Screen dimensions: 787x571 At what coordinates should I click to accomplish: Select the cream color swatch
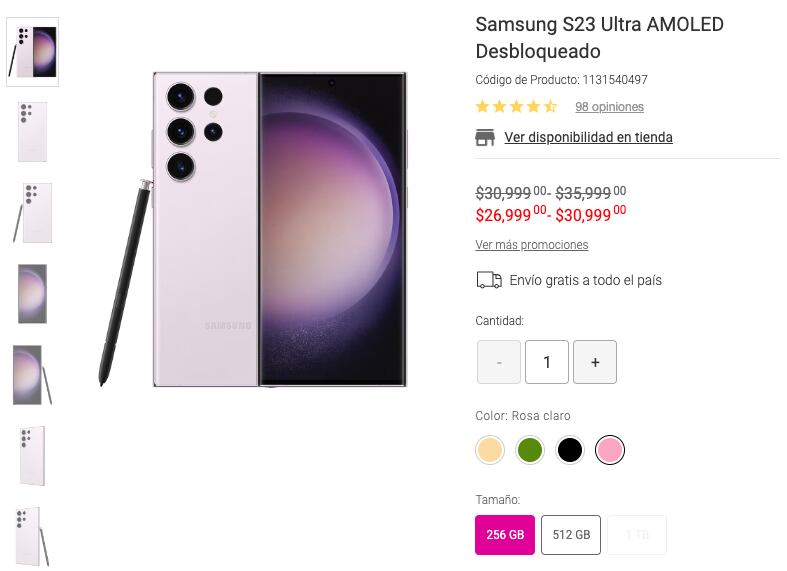[490, 450]
